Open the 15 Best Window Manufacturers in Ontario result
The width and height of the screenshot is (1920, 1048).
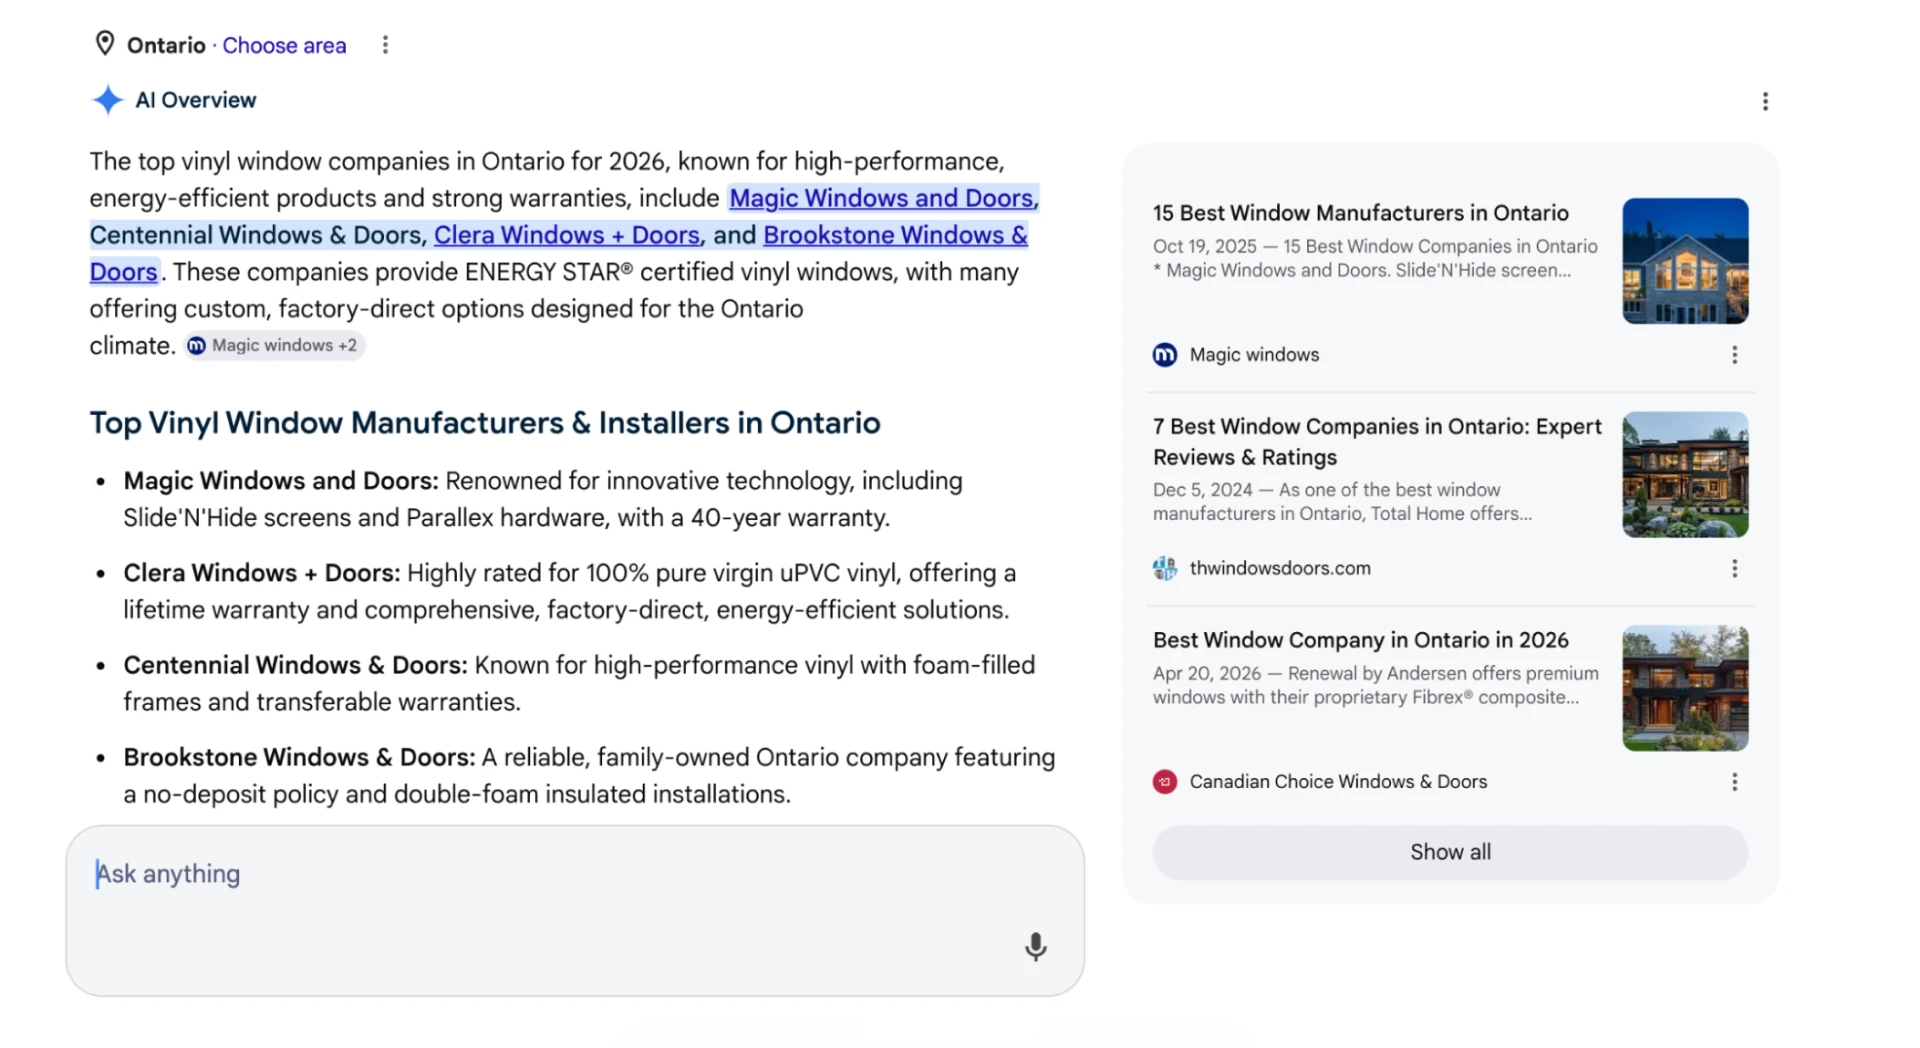(1360, 213)
